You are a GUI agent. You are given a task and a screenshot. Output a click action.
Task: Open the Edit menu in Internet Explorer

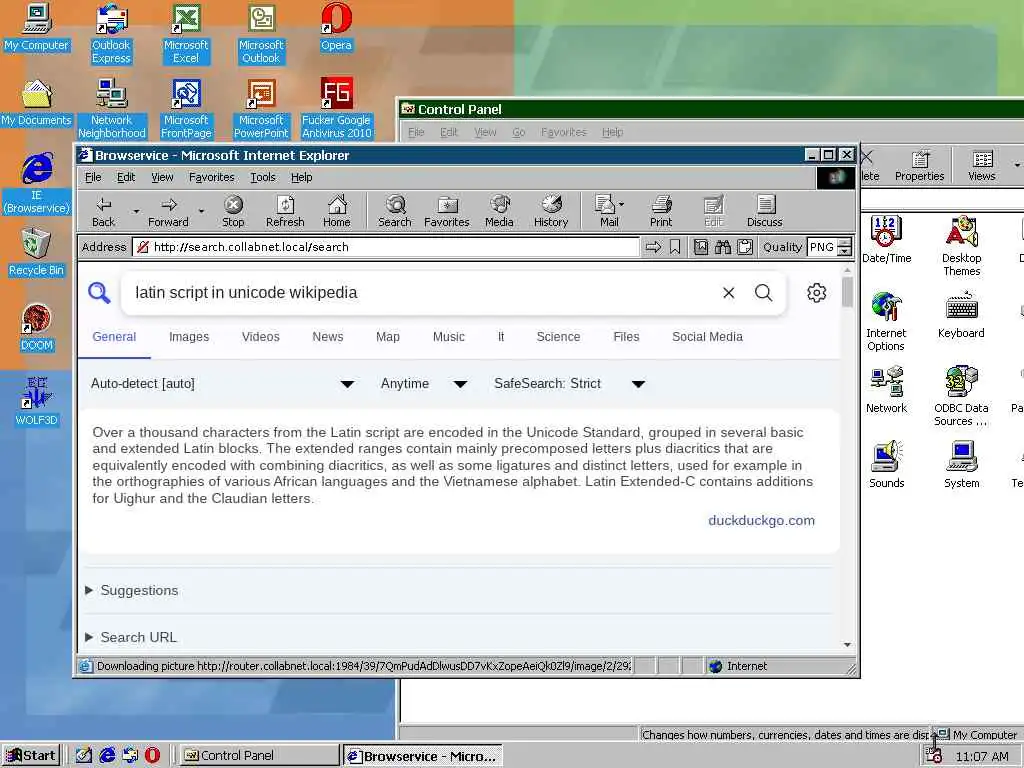[x=126, y=177]
